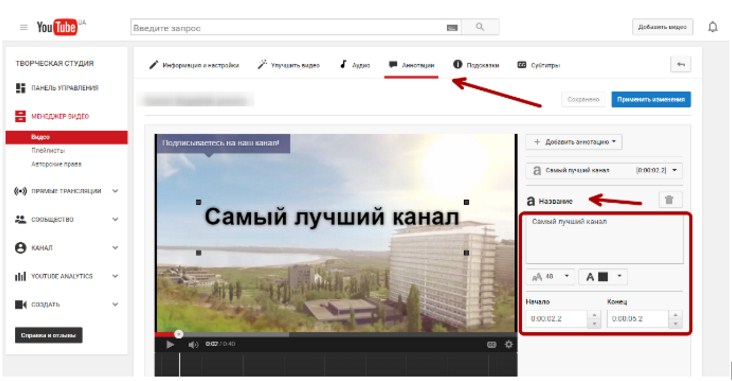
Task: Decrease the Конец time stepper
Action: click(x=675, y=323)
